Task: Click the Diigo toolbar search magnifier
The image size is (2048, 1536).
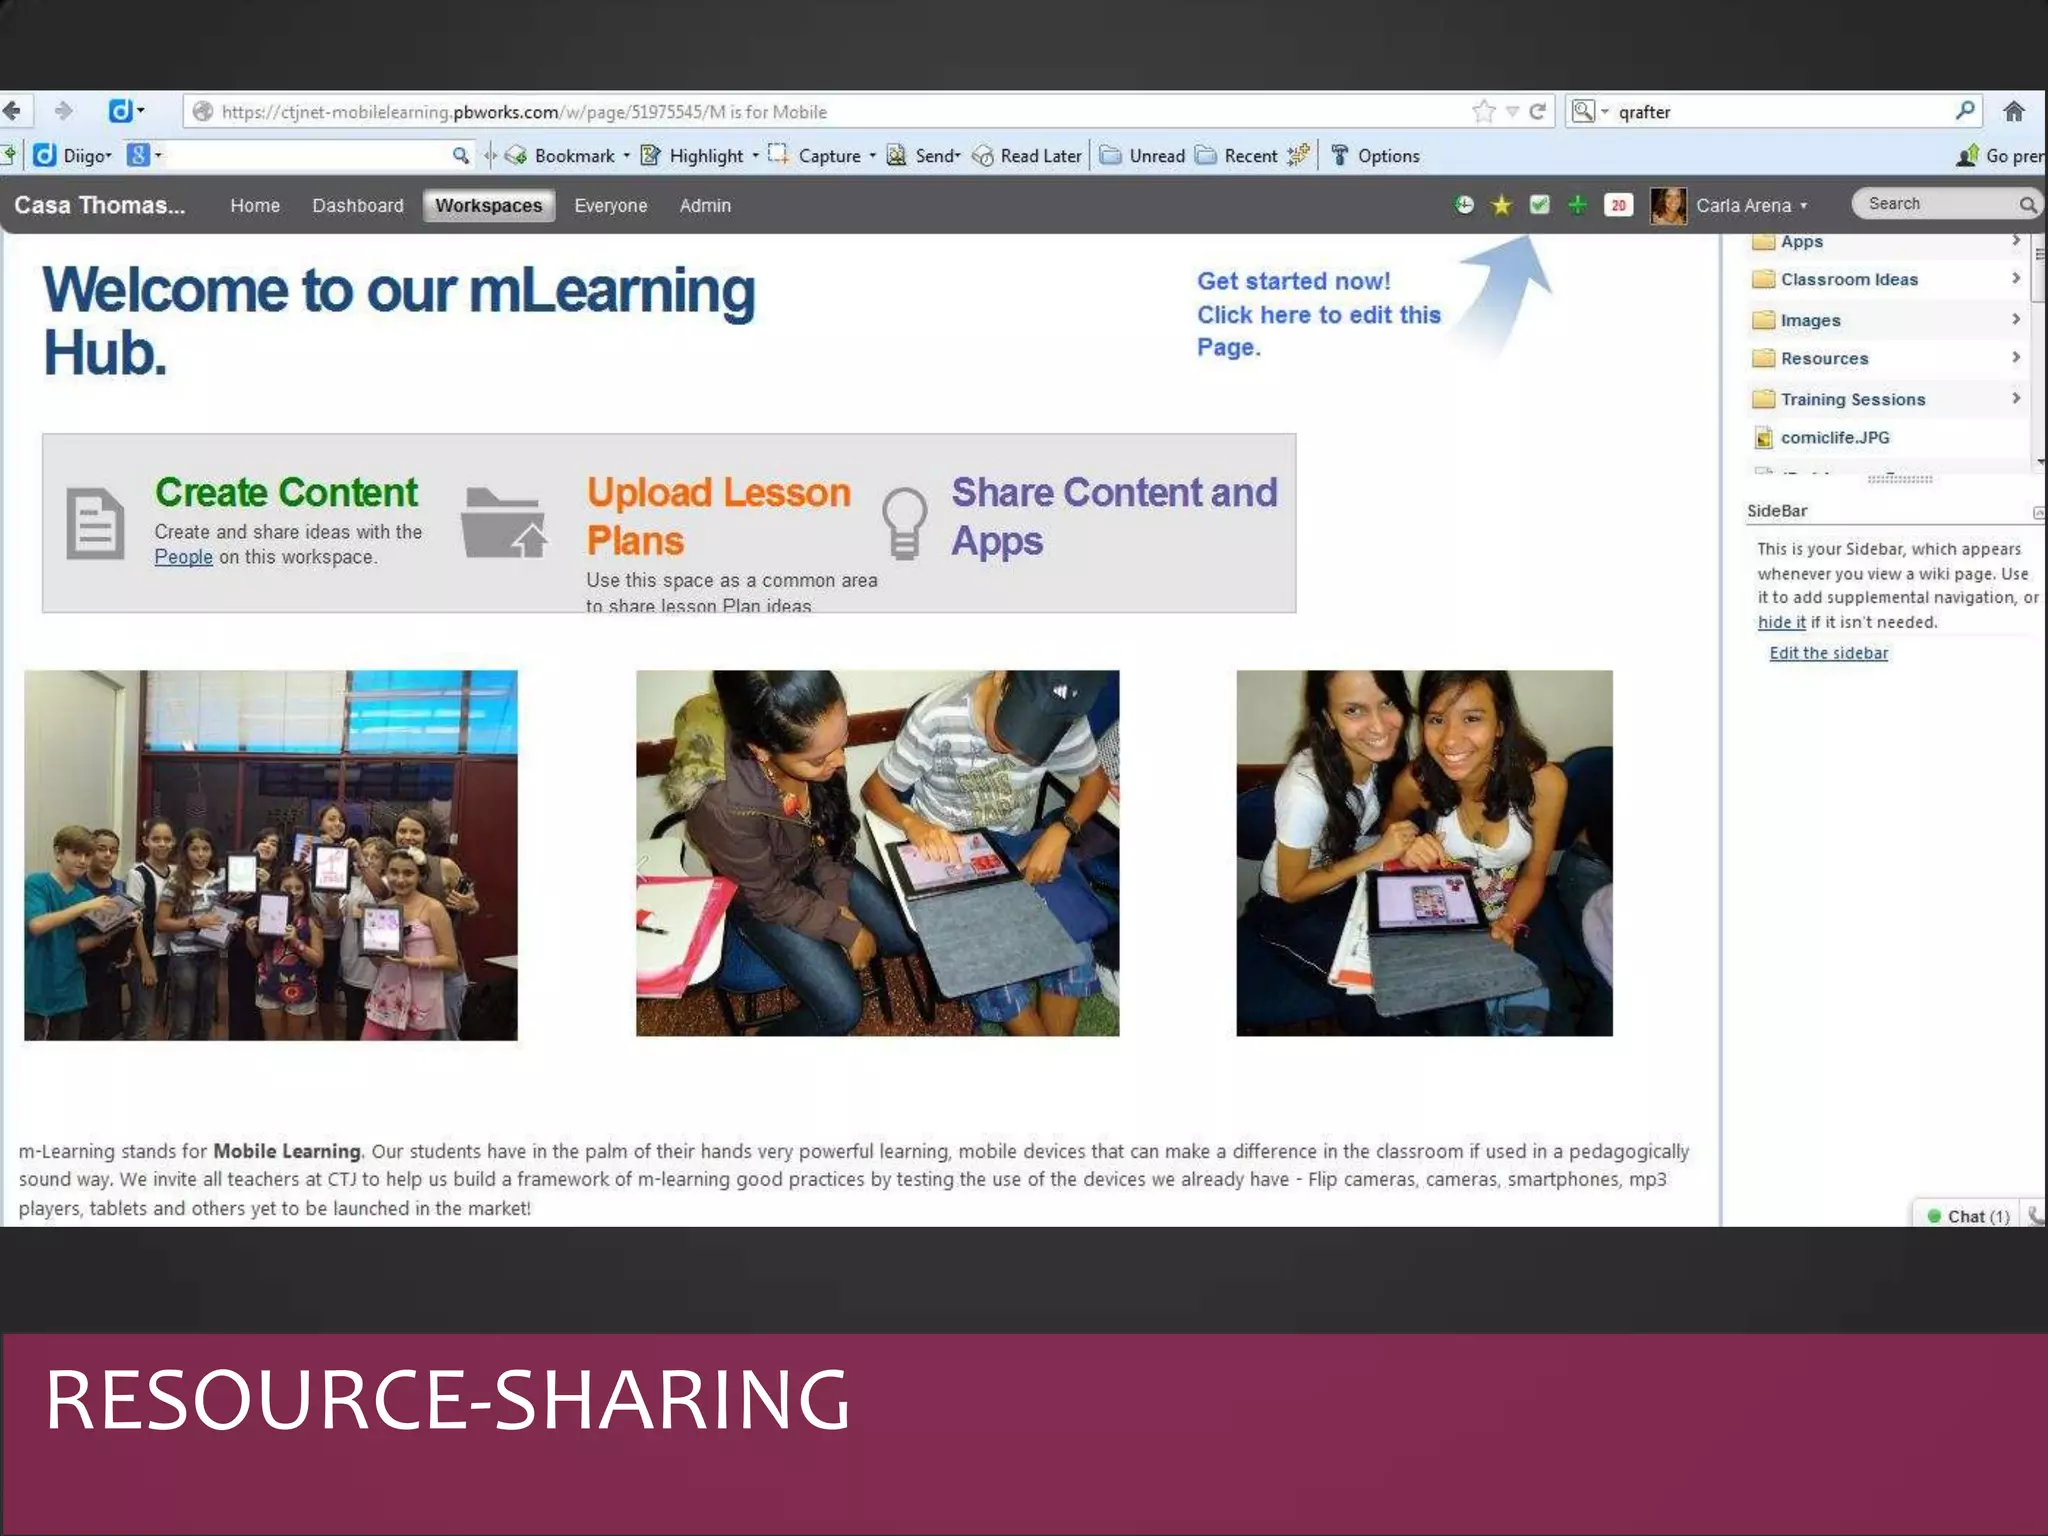Action: 460,155
